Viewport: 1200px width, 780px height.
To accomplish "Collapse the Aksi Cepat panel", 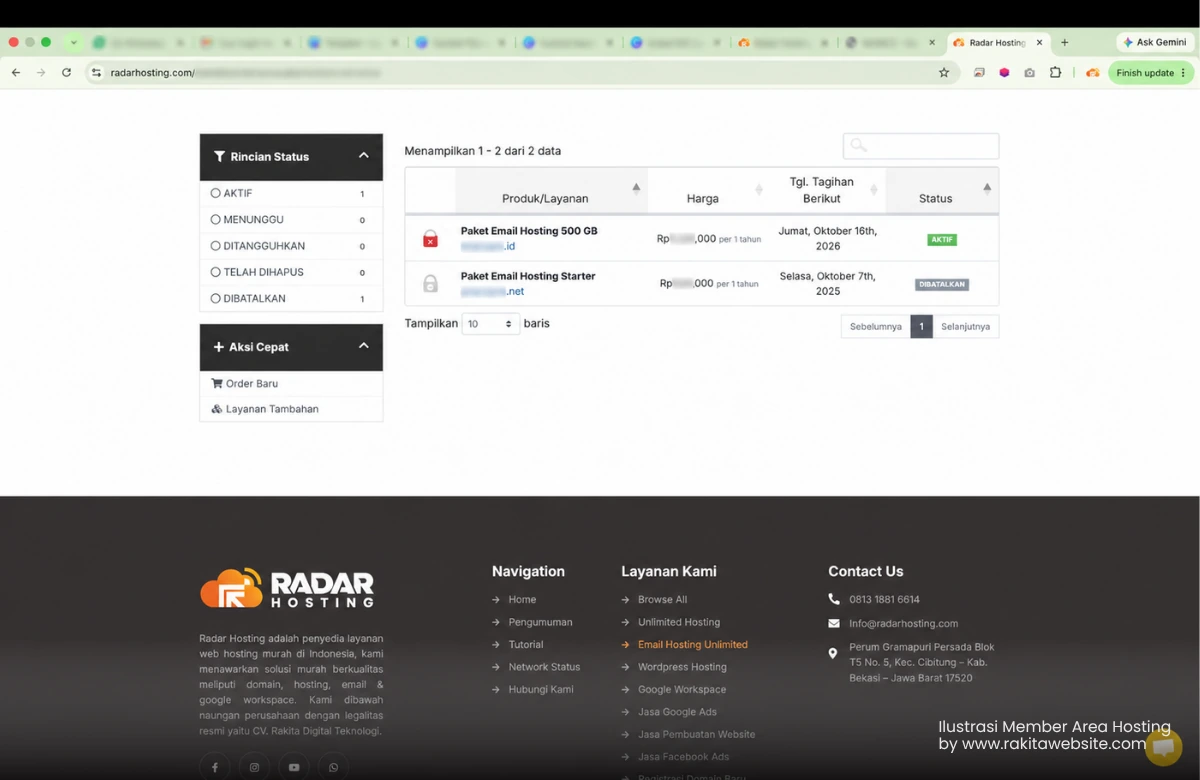I will click(364, 346).
